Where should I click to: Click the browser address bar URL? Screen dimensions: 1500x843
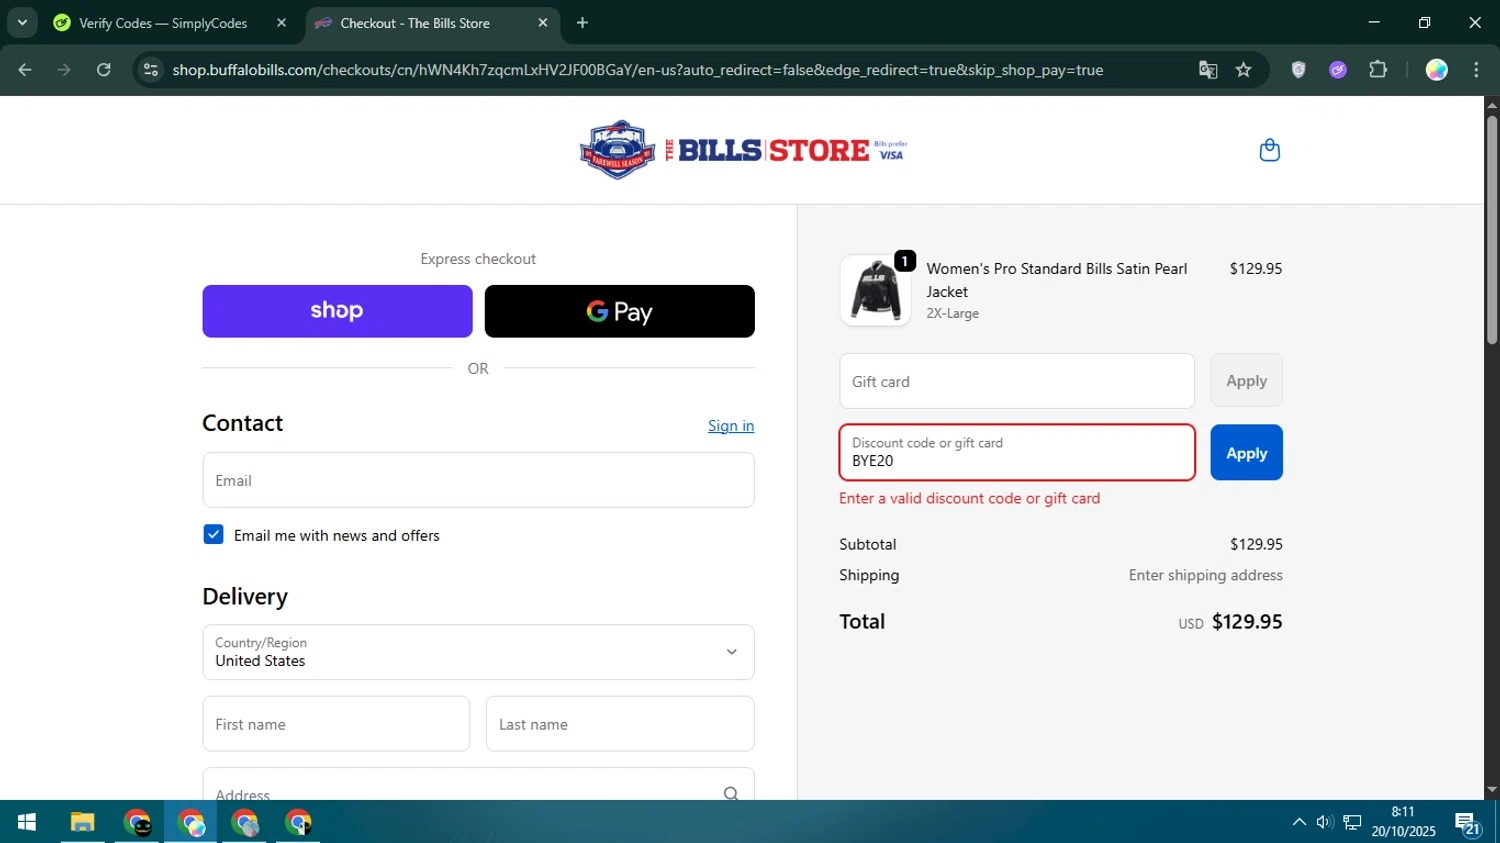(x=638, y=70)
